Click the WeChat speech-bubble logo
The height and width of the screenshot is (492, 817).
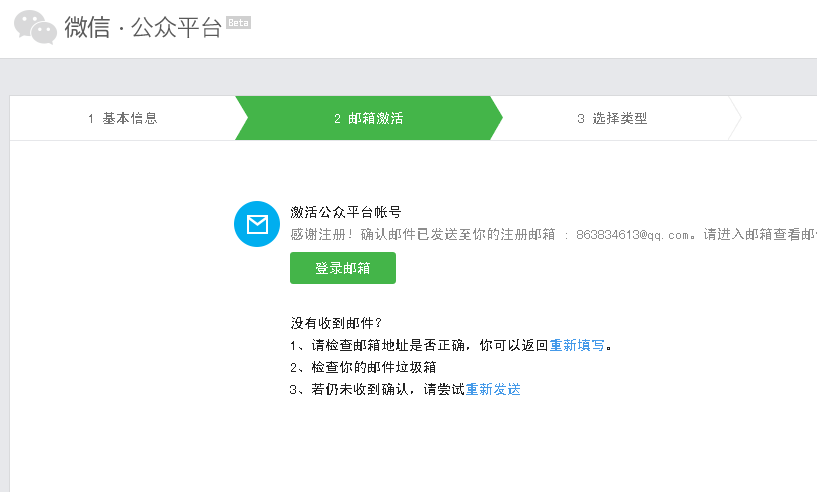coord(35,28)
